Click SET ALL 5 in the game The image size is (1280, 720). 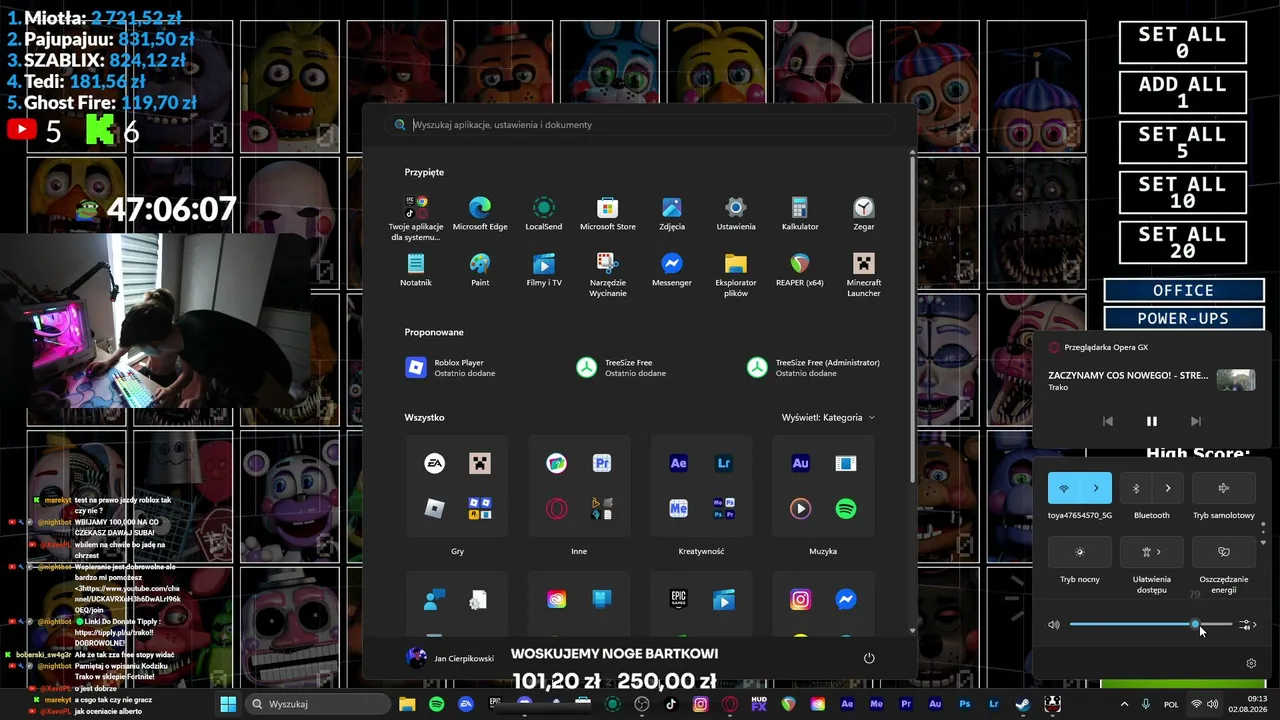(x=1182, y=142)
